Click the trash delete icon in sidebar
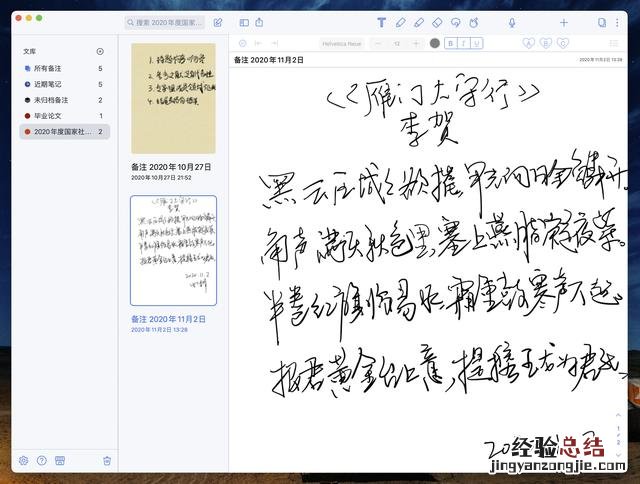The width and height of the screenshot is (640, 484). pos(107,461)
